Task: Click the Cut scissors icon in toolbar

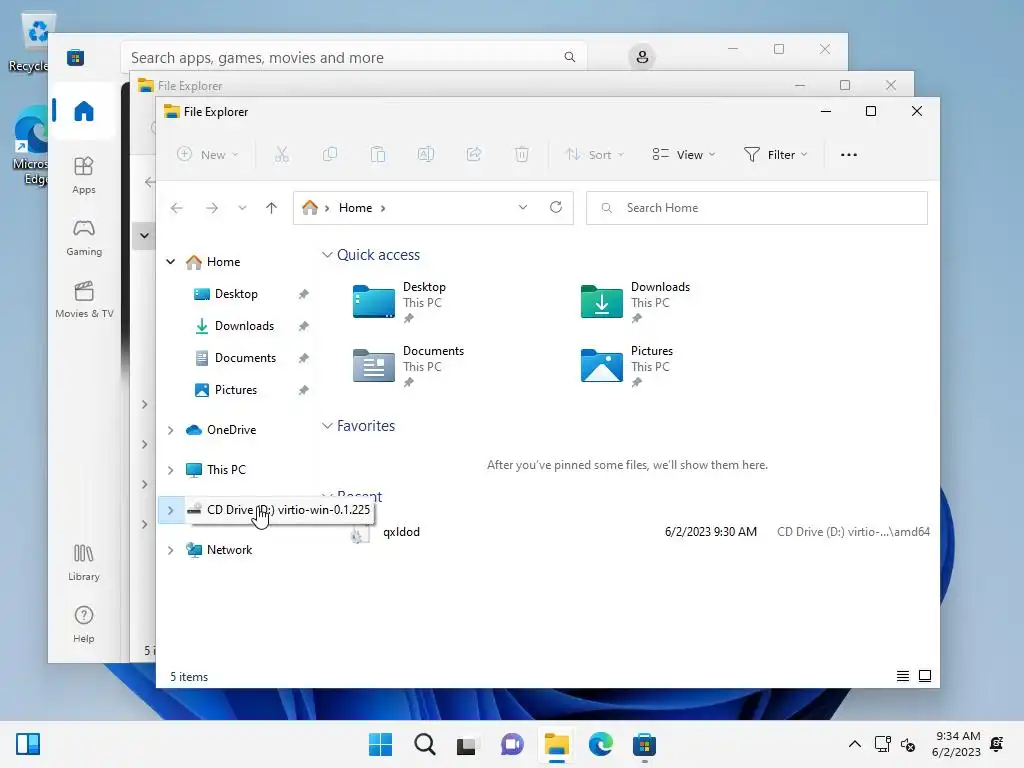Action: point(281,155)
